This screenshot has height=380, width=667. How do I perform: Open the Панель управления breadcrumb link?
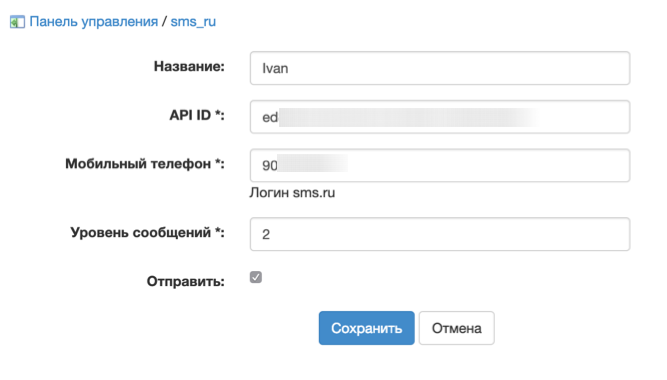[x=94, y=21]
